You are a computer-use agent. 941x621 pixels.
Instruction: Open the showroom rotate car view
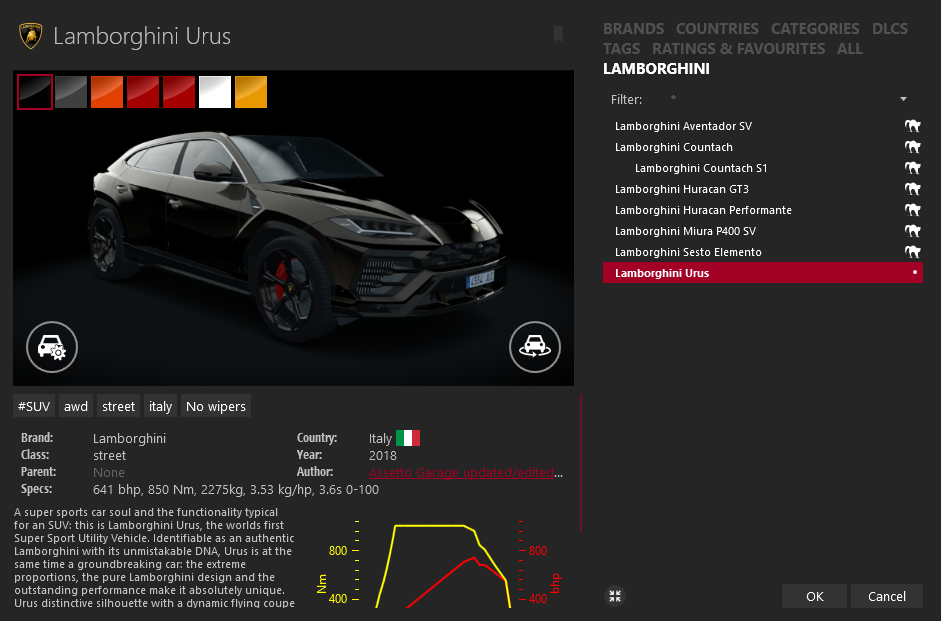pos(535,347)
